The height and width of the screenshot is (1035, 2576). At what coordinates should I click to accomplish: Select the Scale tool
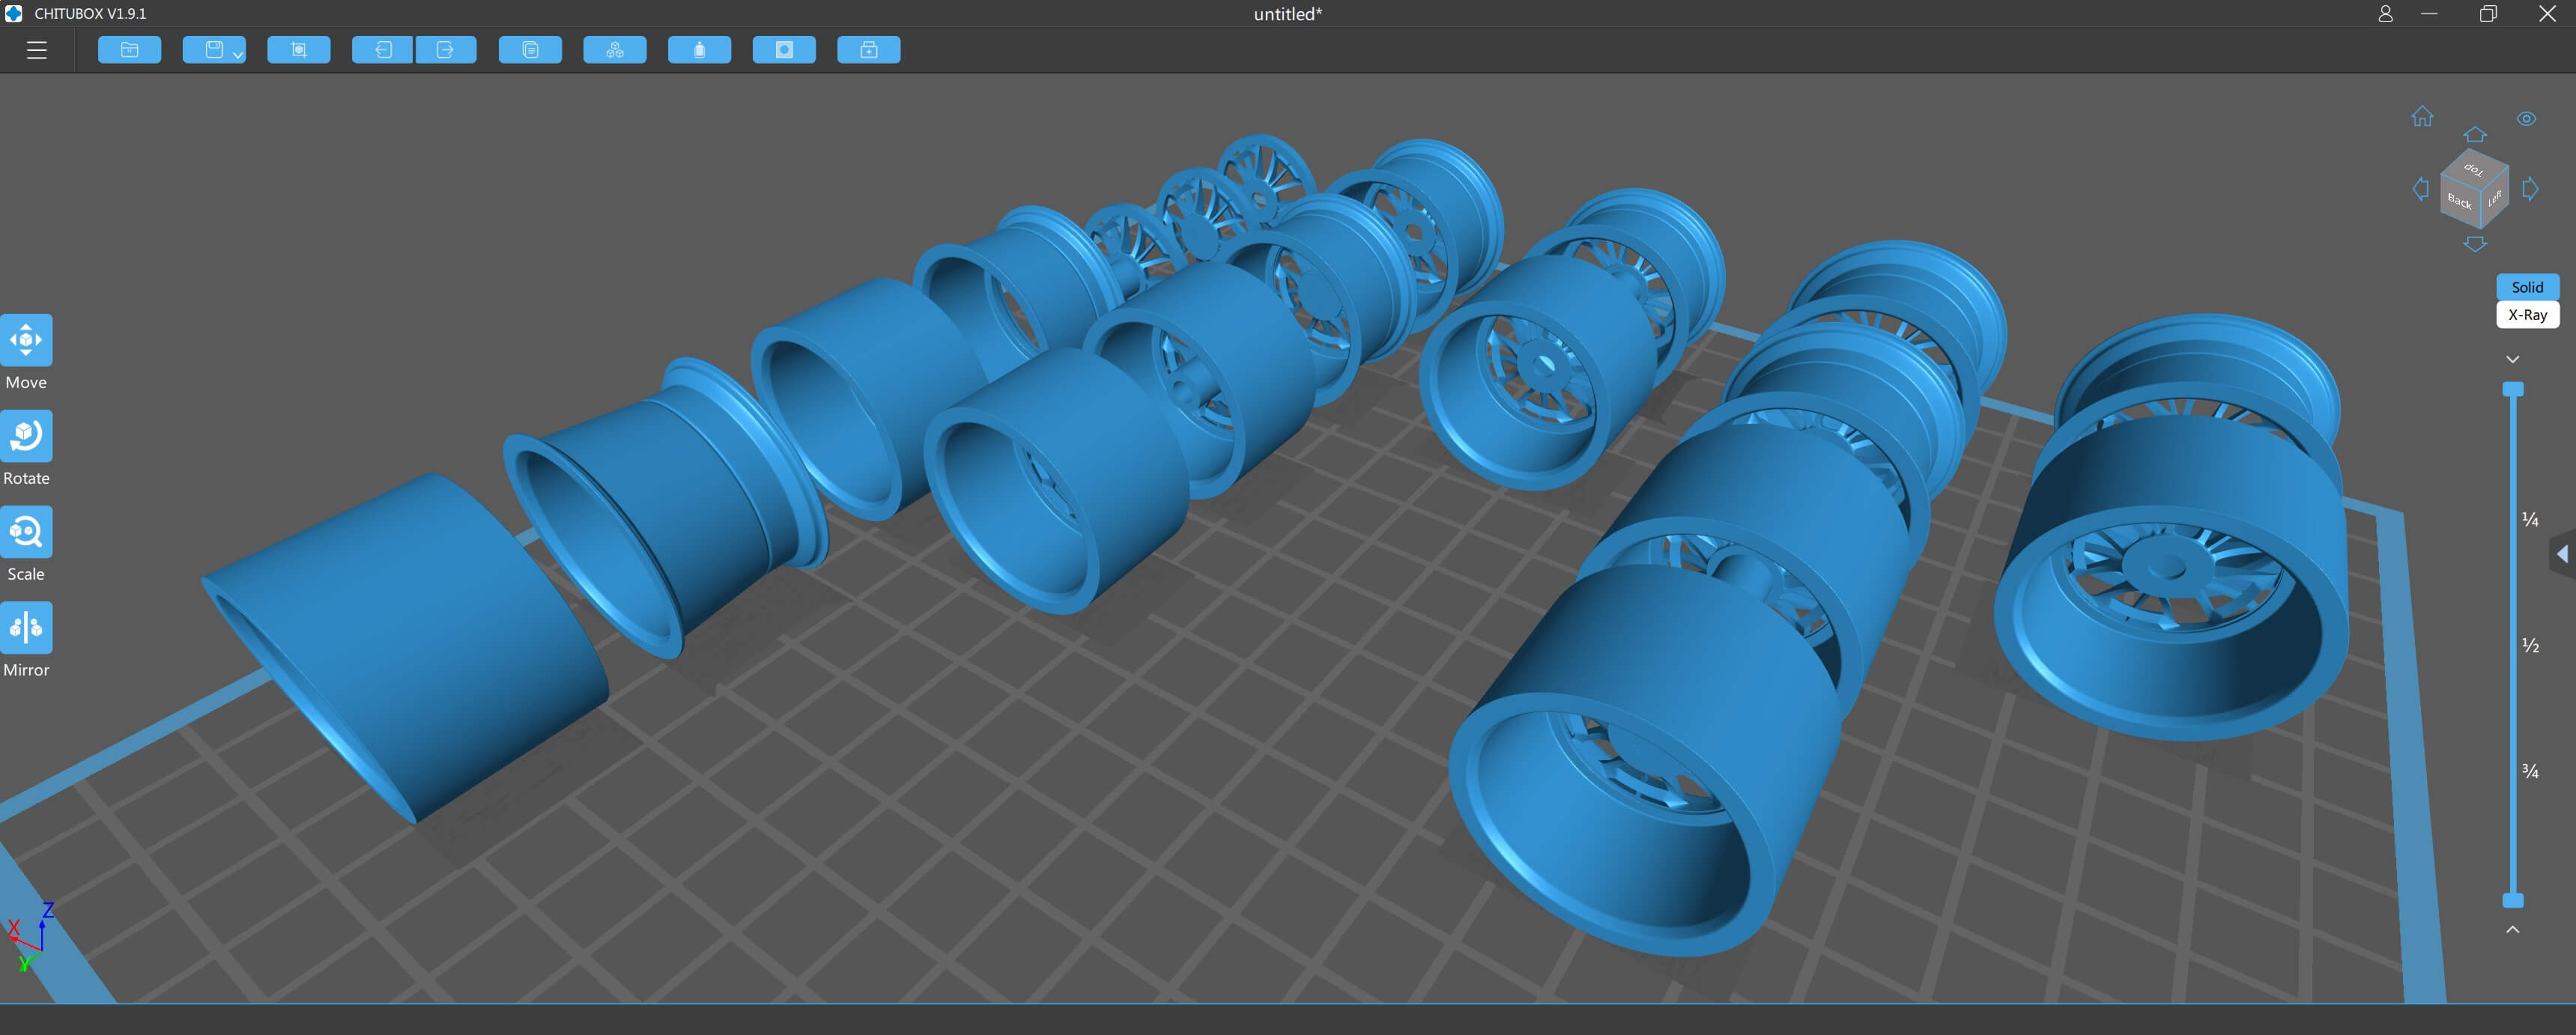pyautogui.click(x=26, y=532)
